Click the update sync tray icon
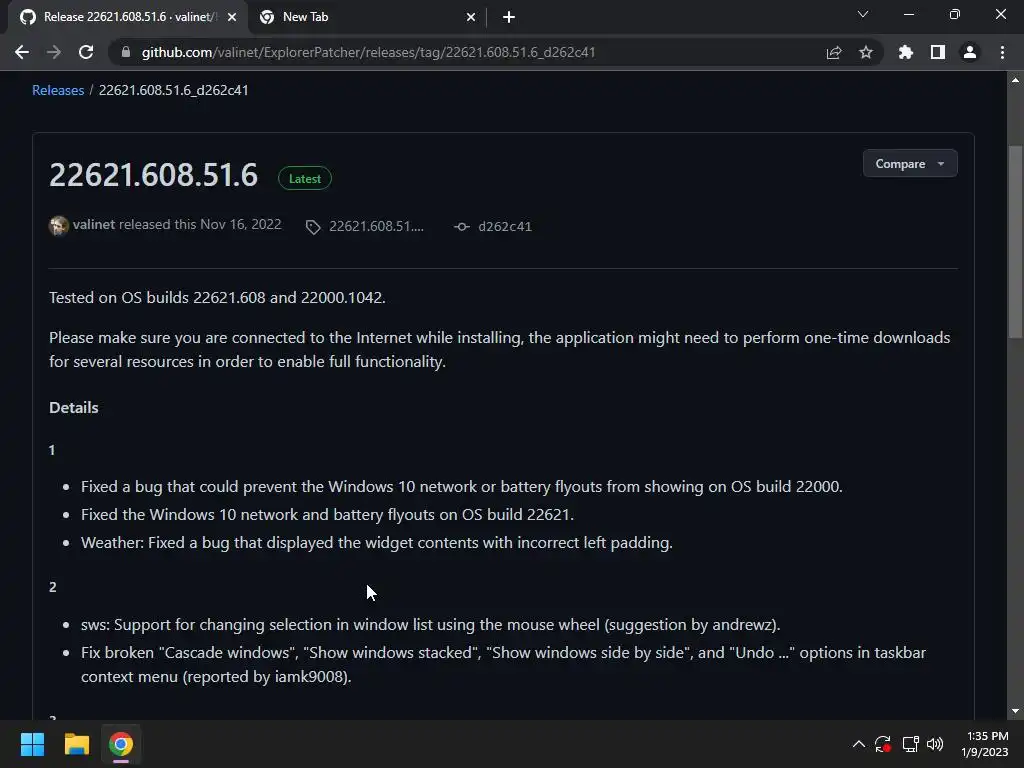Screen dimensions: 1024x768 coord(883,744)
